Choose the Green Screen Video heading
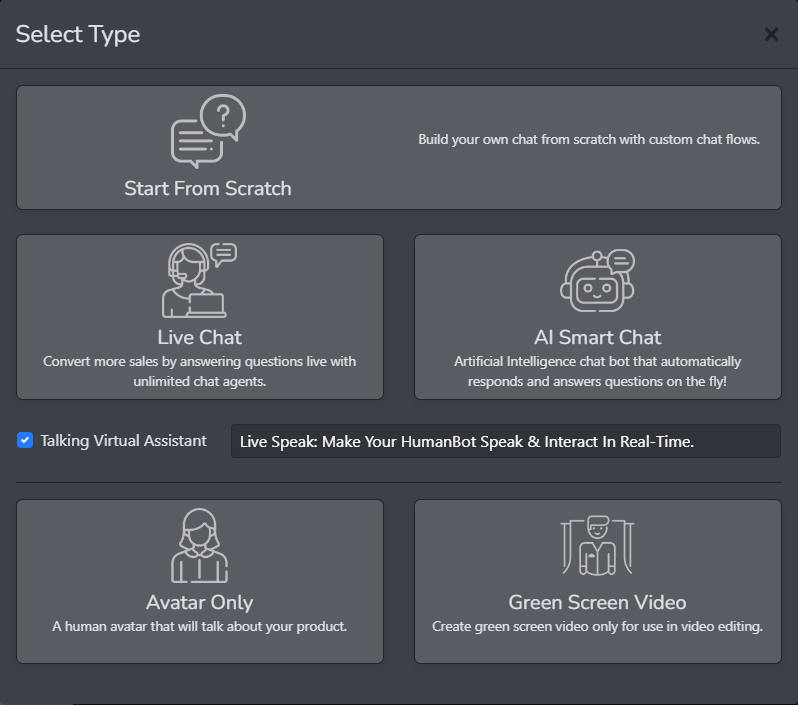The image size is (798, 705). pos(597,603)
